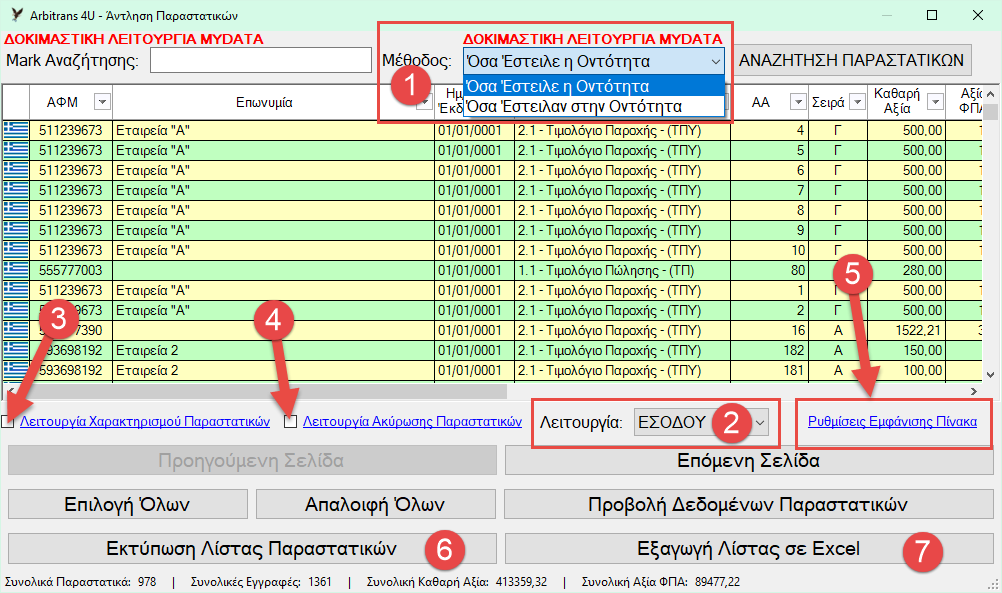Click the date 01/01/0001 in the AA 80 row
1002x593 pixels.
tap(475, 270)
